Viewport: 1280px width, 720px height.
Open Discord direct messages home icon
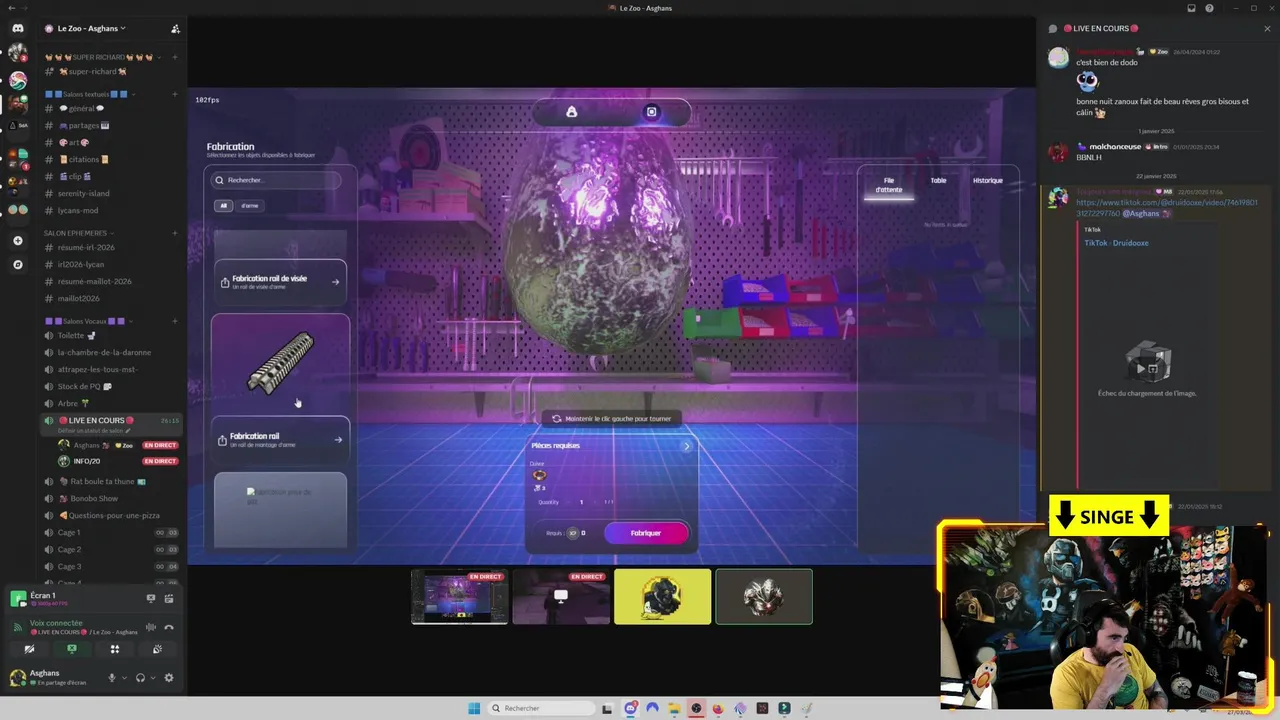click(18, 28)
